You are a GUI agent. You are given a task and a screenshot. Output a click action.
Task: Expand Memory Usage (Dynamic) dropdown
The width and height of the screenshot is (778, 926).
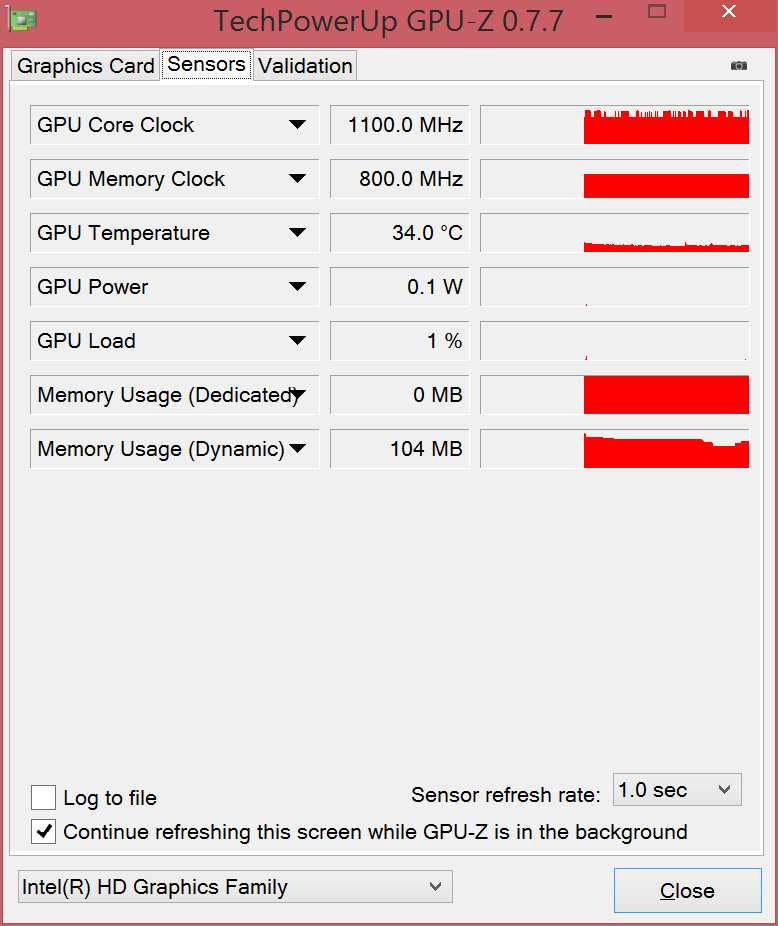[x=297, y=449]
